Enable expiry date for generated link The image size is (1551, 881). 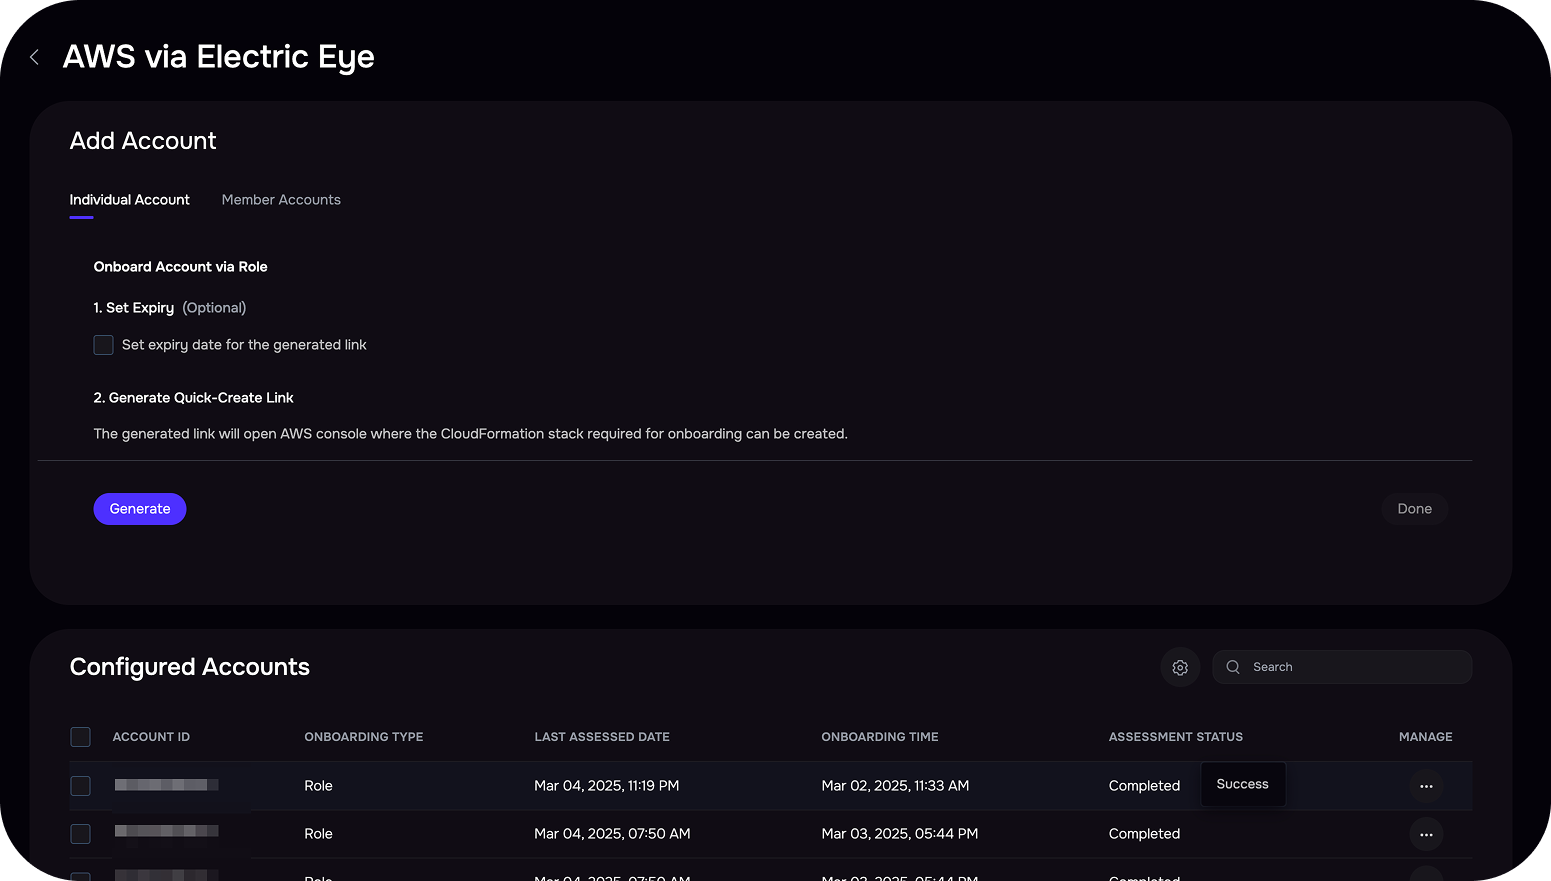[103, 345]
